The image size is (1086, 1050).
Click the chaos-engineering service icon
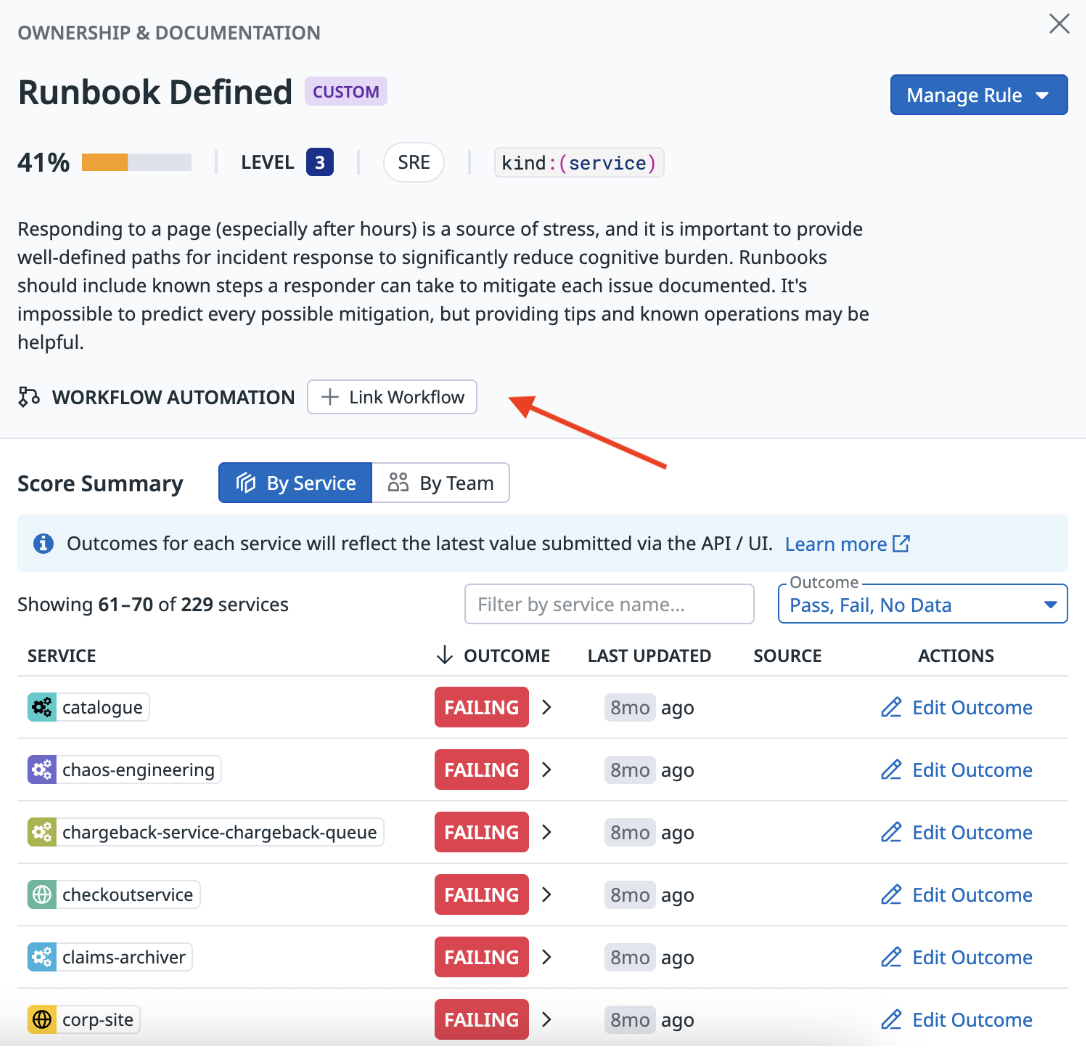pos(41,770)
